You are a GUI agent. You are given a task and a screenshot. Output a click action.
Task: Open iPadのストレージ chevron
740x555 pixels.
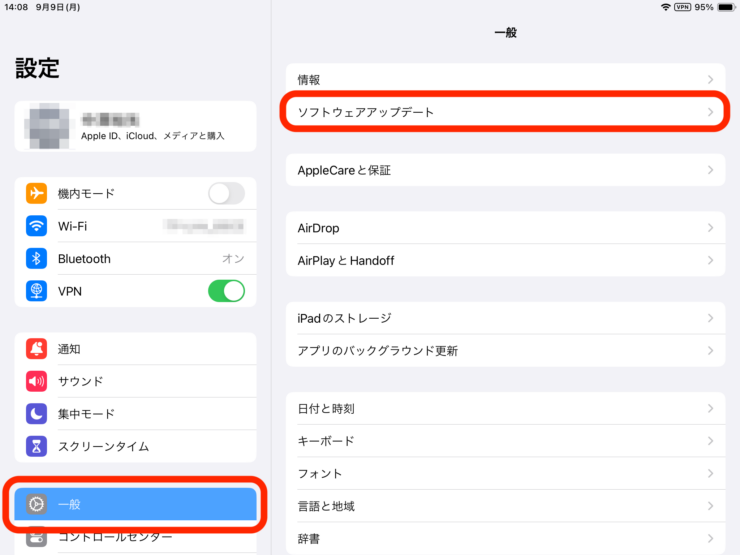tap(710, 318)
